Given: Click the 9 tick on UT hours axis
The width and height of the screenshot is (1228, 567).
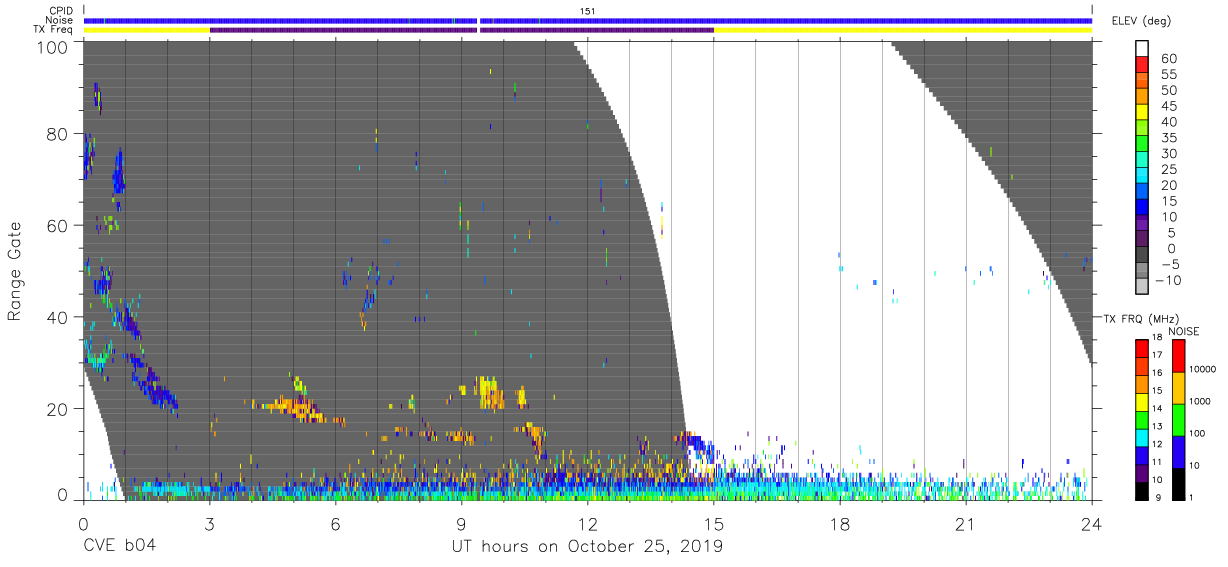Looking at the screenshot, I should coord(461,524).
